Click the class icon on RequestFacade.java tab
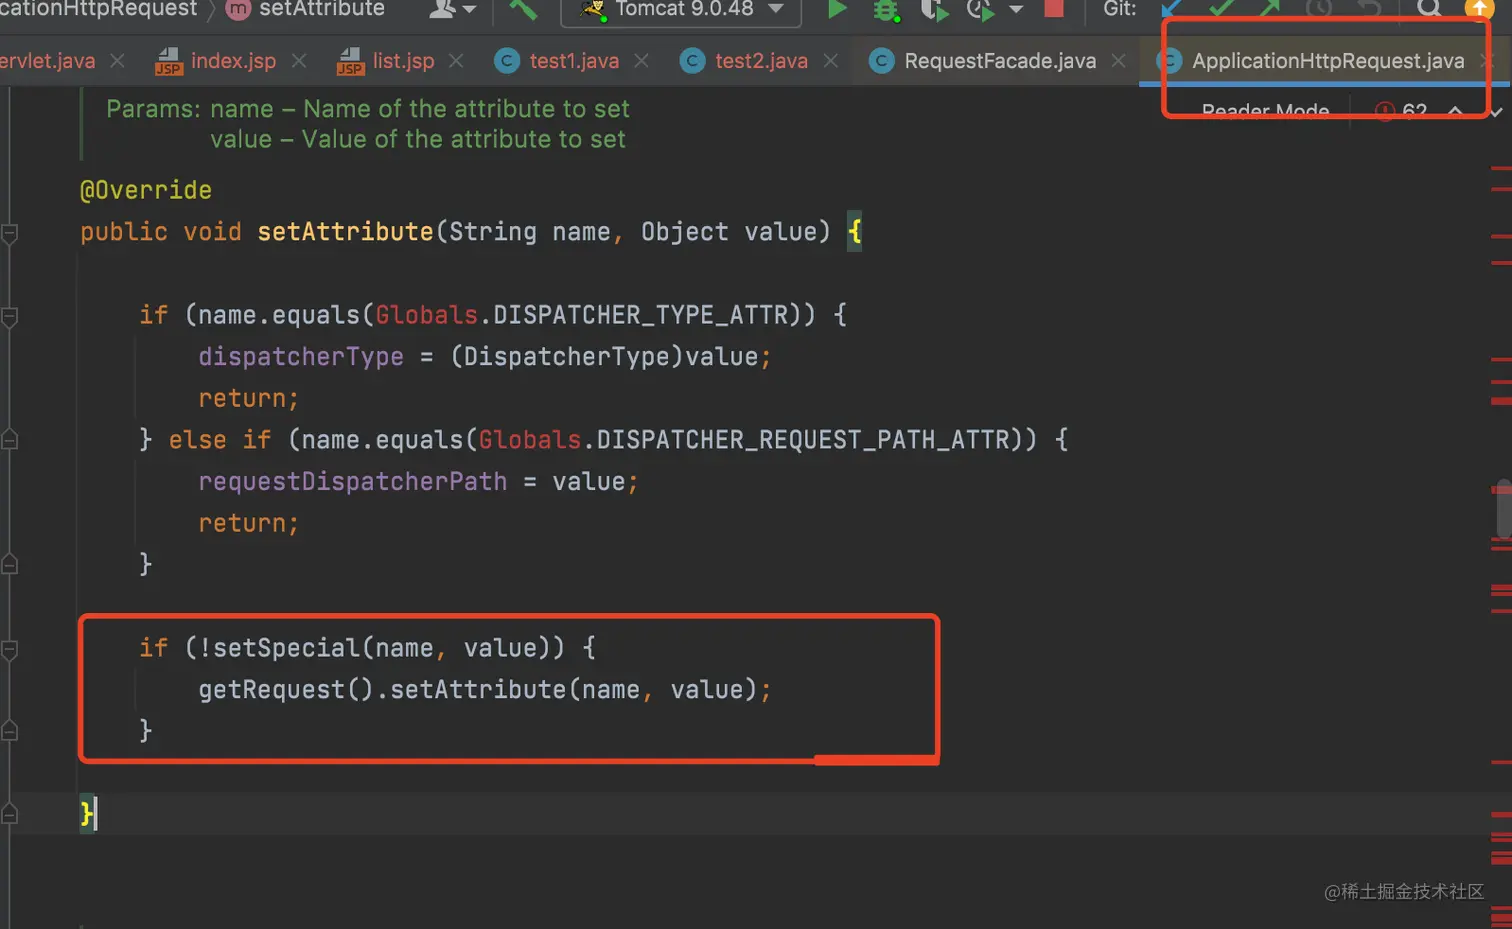The image size is (1512, 929). tap(881, 61)
